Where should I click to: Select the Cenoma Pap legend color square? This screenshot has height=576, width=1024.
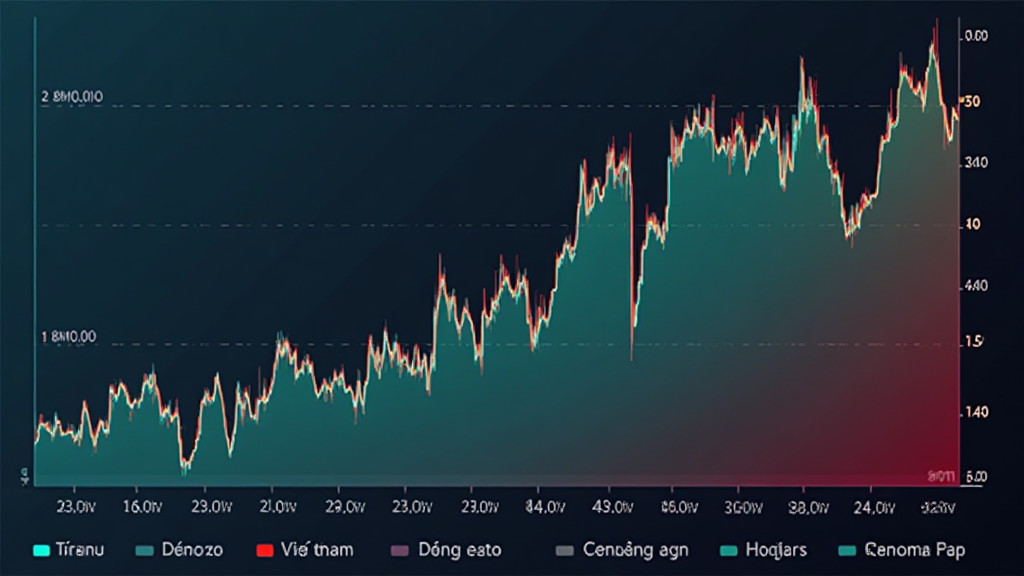click(x=848, y=550)
